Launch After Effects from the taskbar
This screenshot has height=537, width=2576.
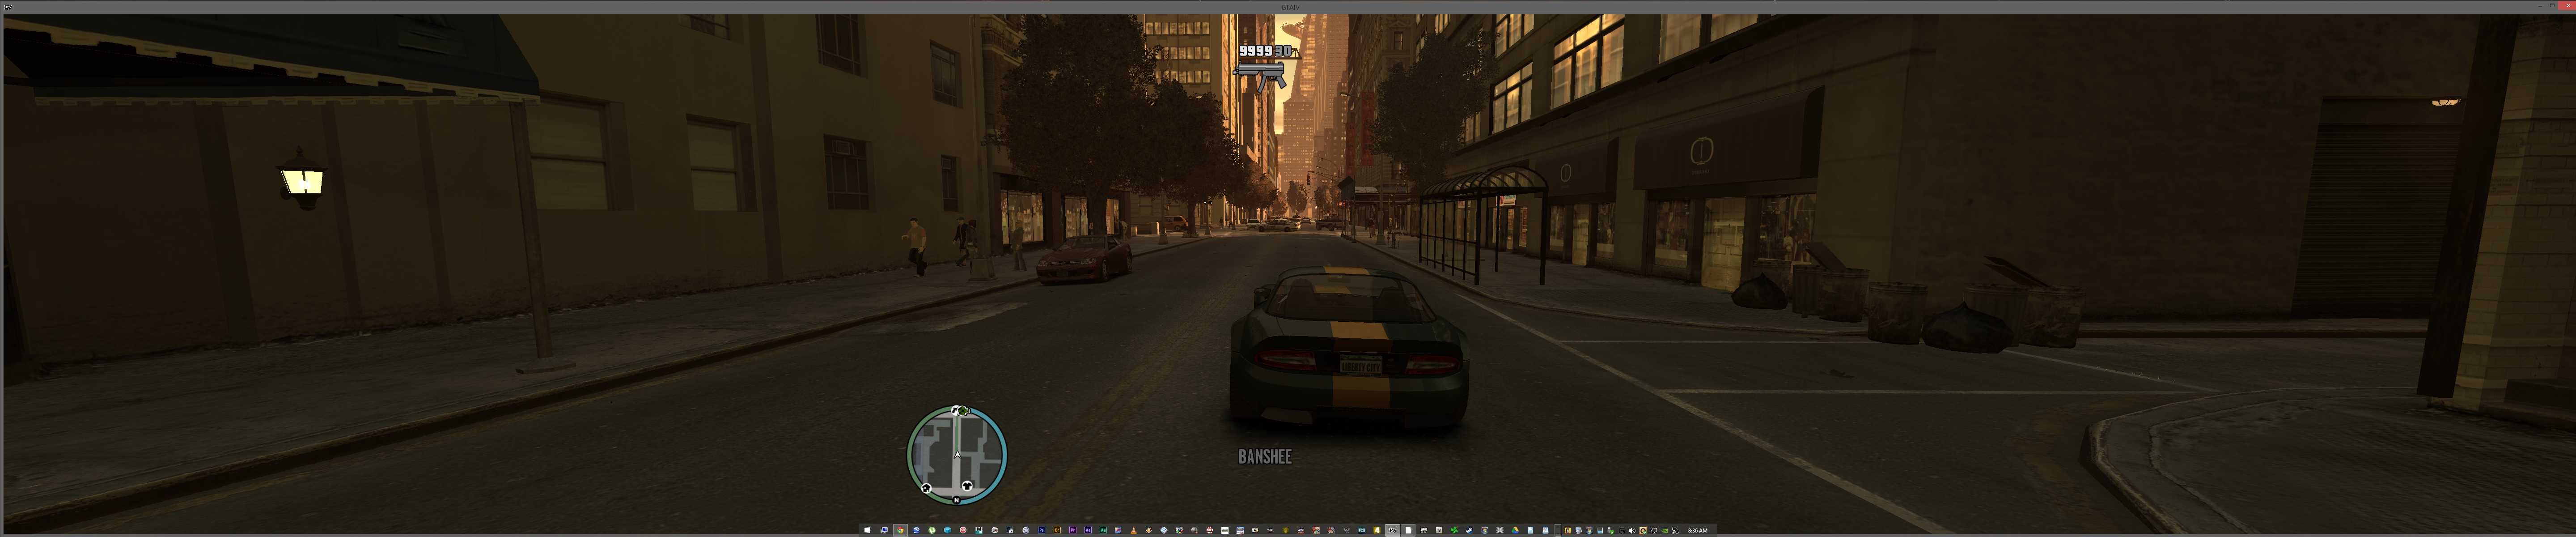pyautogui.click(x=1088, y=530)
